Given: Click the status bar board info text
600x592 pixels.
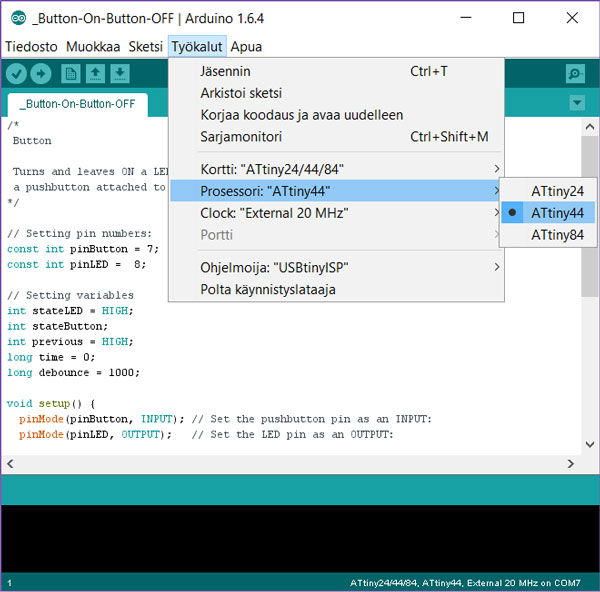Looking at the screenshot, I should click(x=465, y=583).
